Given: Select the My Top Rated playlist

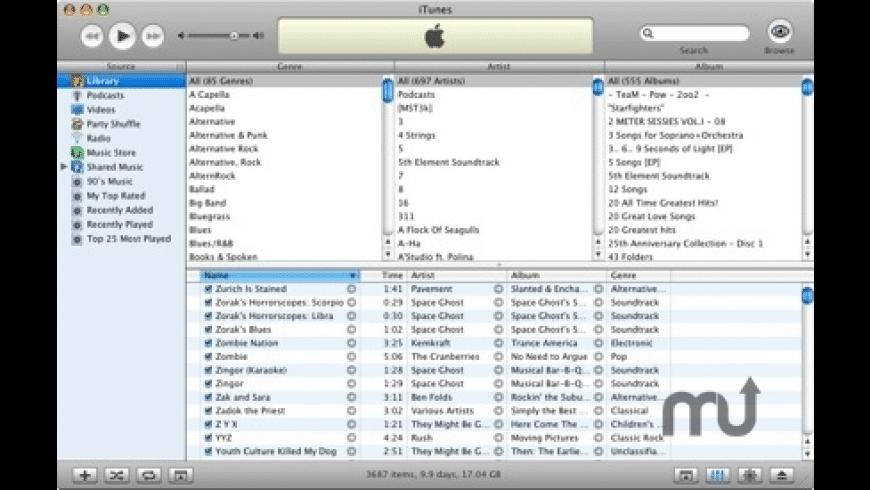Looking at the screenshot, I should [x=122, y=196].
